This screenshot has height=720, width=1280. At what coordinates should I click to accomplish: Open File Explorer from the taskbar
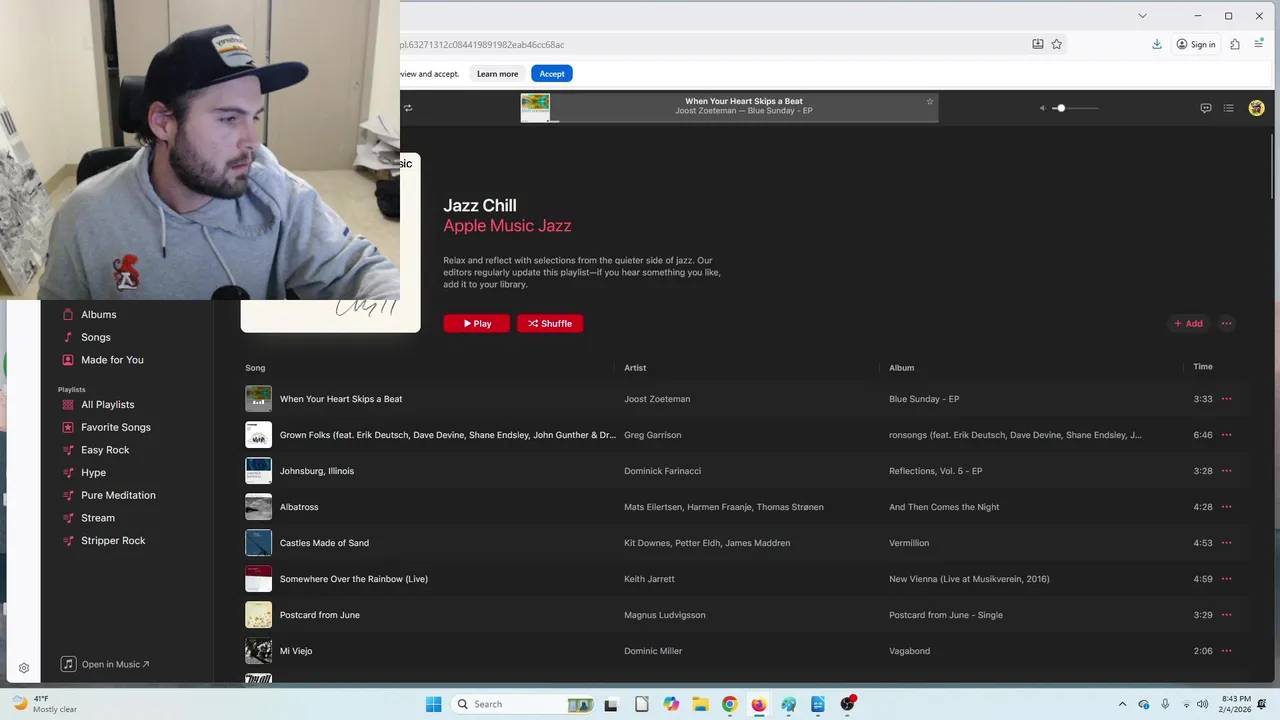700,704
